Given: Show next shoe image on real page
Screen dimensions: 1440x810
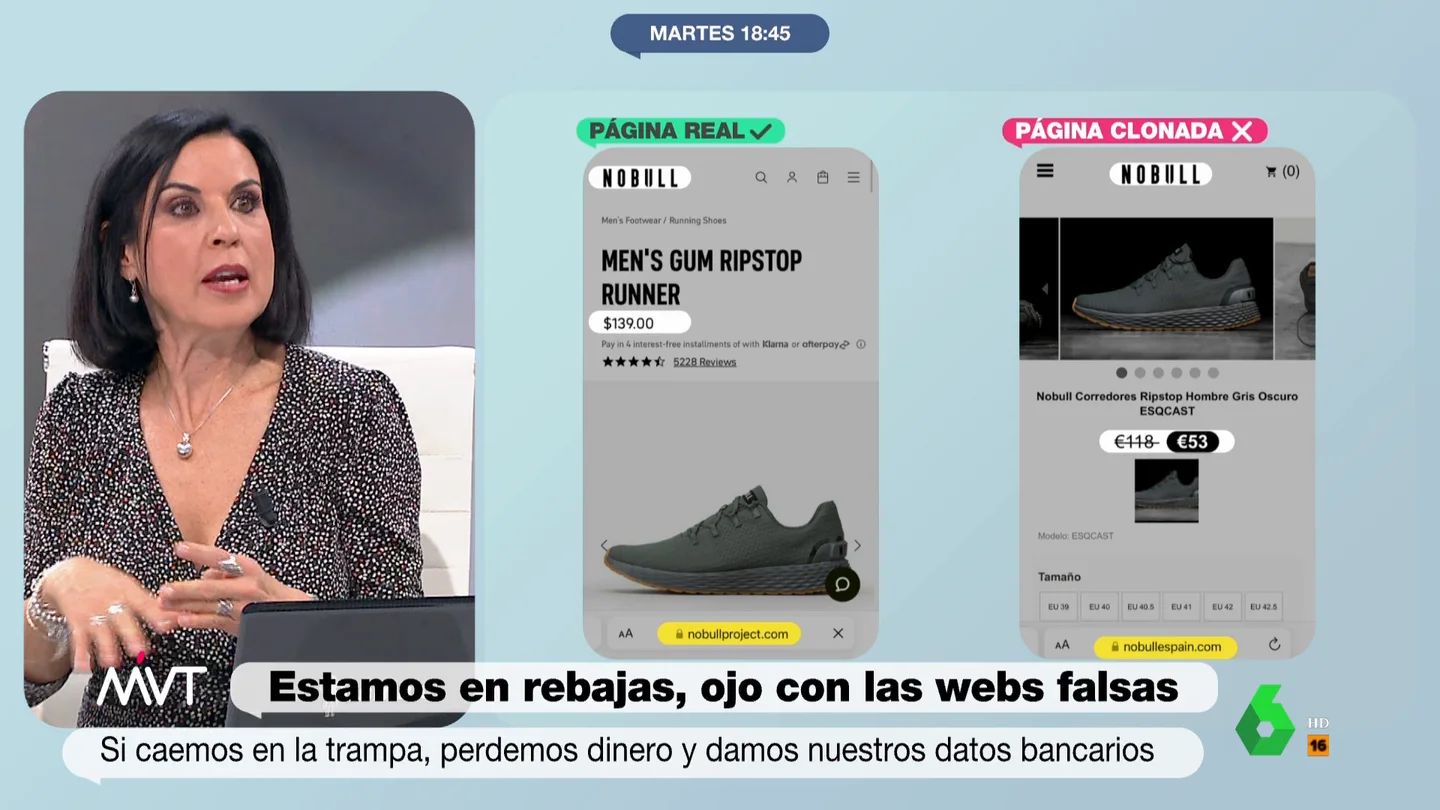Looking at the screenshot, I should coord(857,545).
